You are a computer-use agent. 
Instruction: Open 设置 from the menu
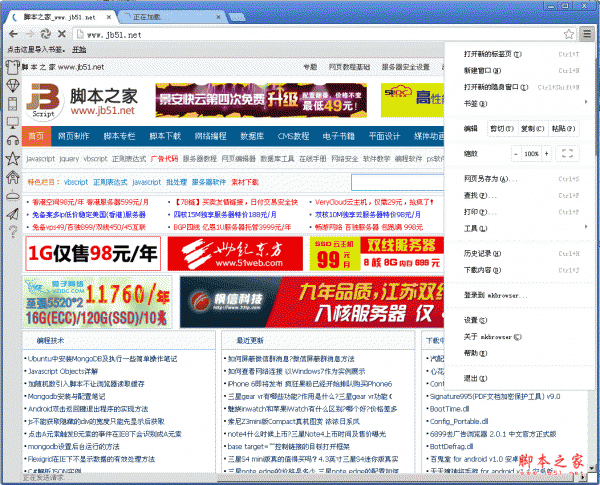[x=520, y=320]
